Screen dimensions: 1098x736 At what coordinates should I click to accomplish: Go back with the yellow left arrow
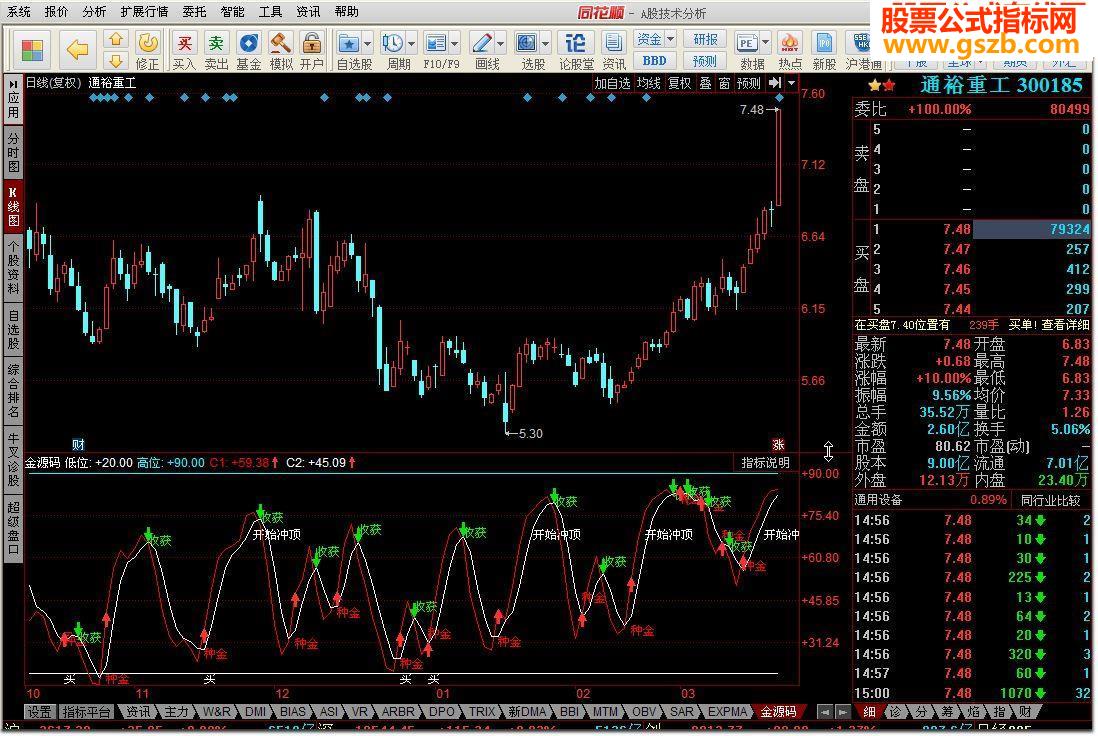pos(77,49)
